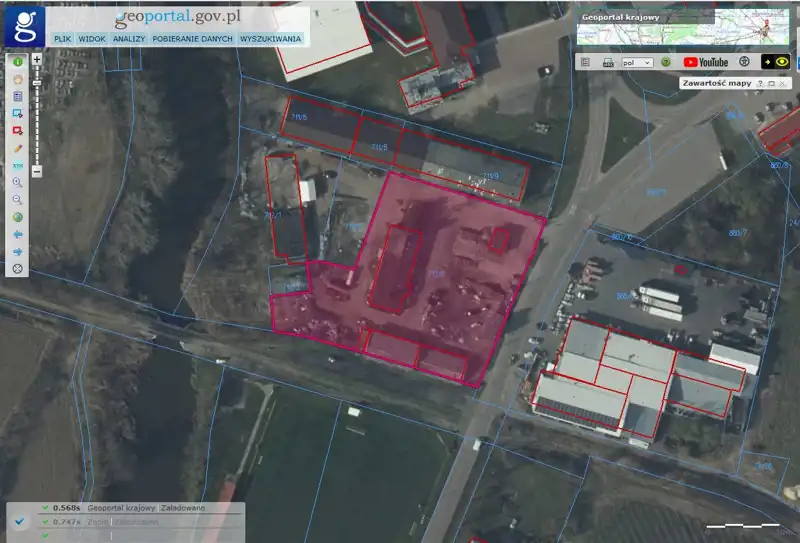The width and height of the screenshot is (800, 543).
Task: Go to next map view arrow
Action: tap(17, 251)
